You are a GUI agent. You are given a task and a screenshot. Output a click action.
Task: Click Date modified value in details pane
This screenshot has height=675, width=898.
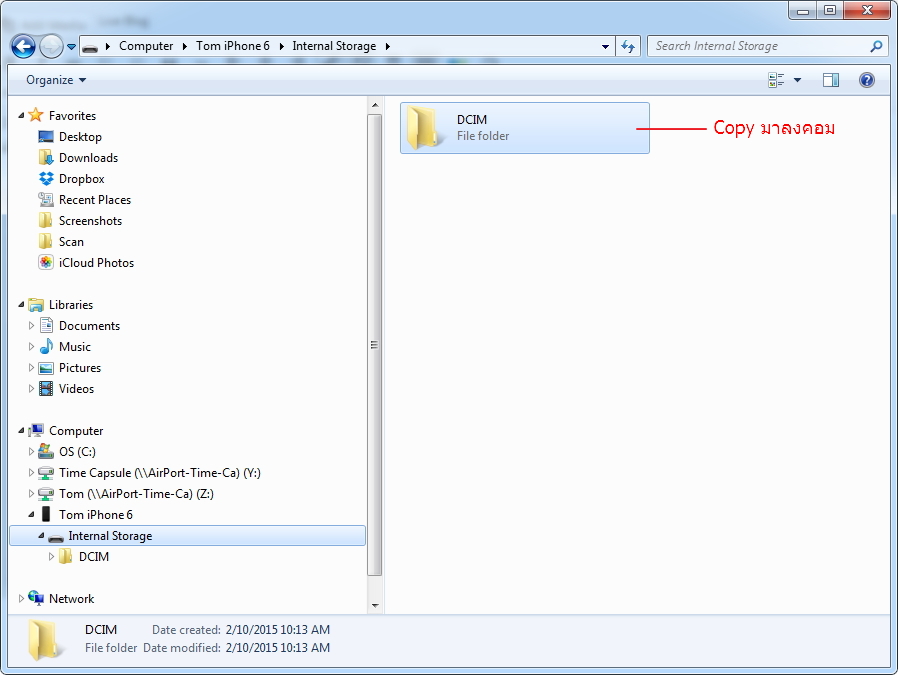tap(278, 648)
